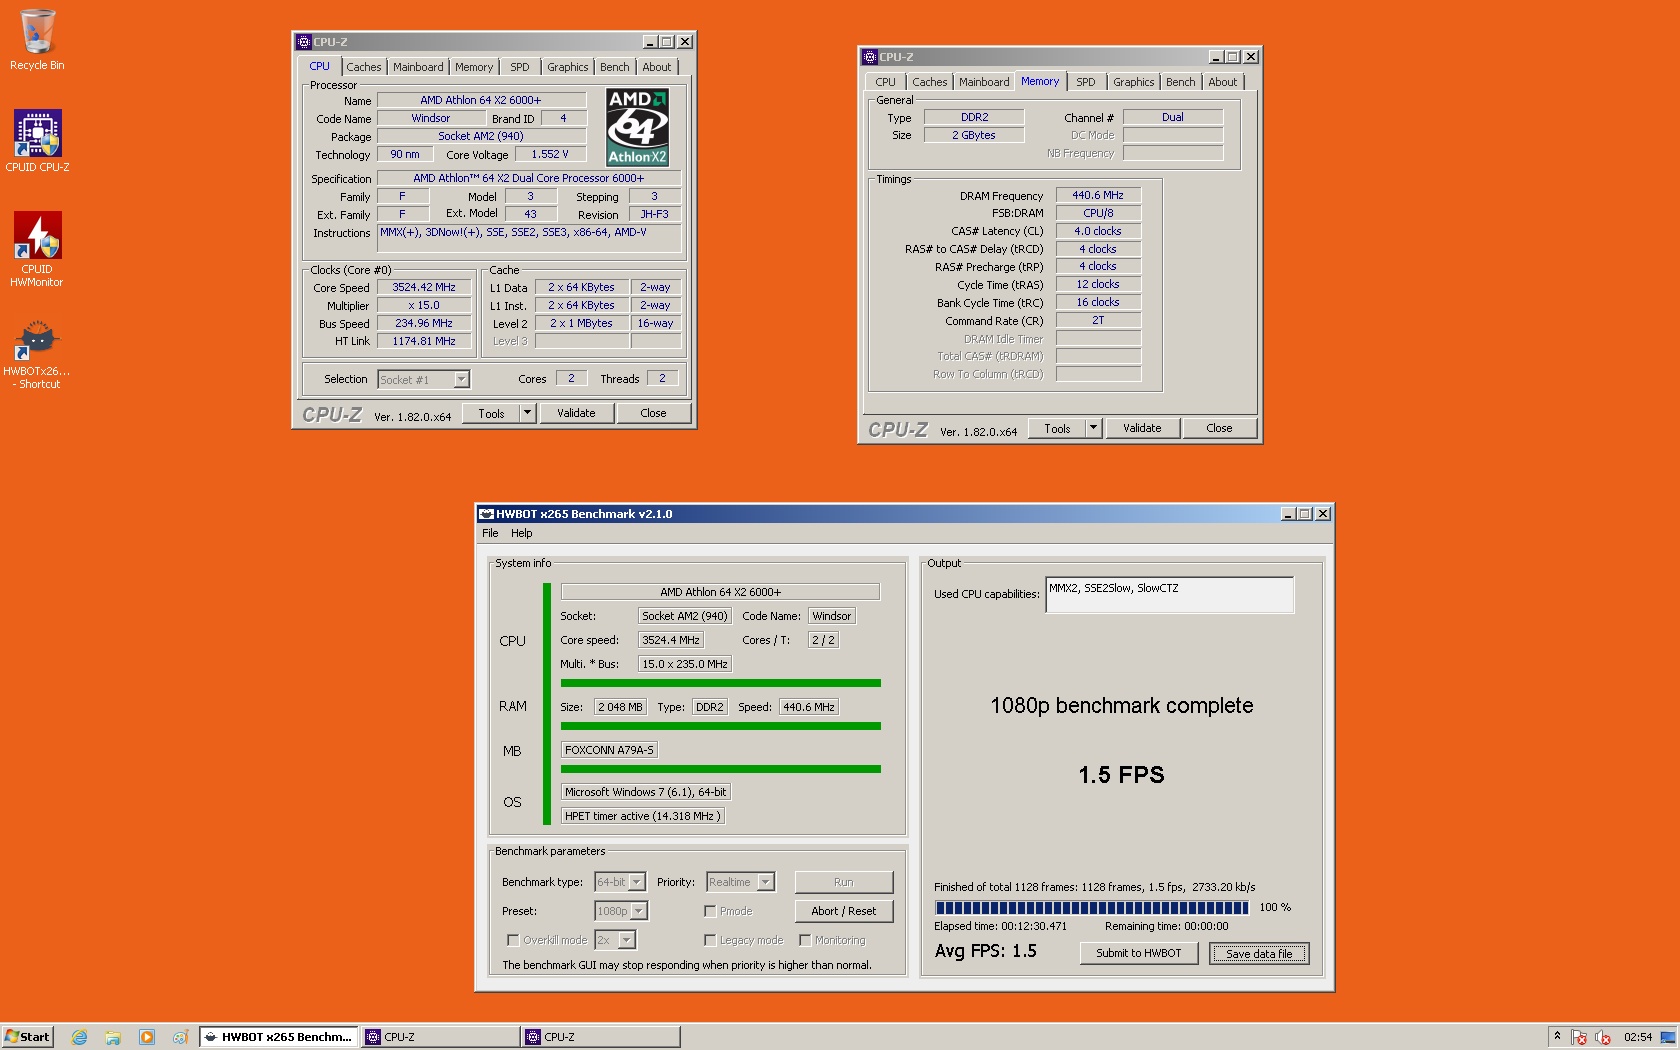Click the benchmark progress bar at 100%
The image size is (1680, 1050).
(1092, 908)
